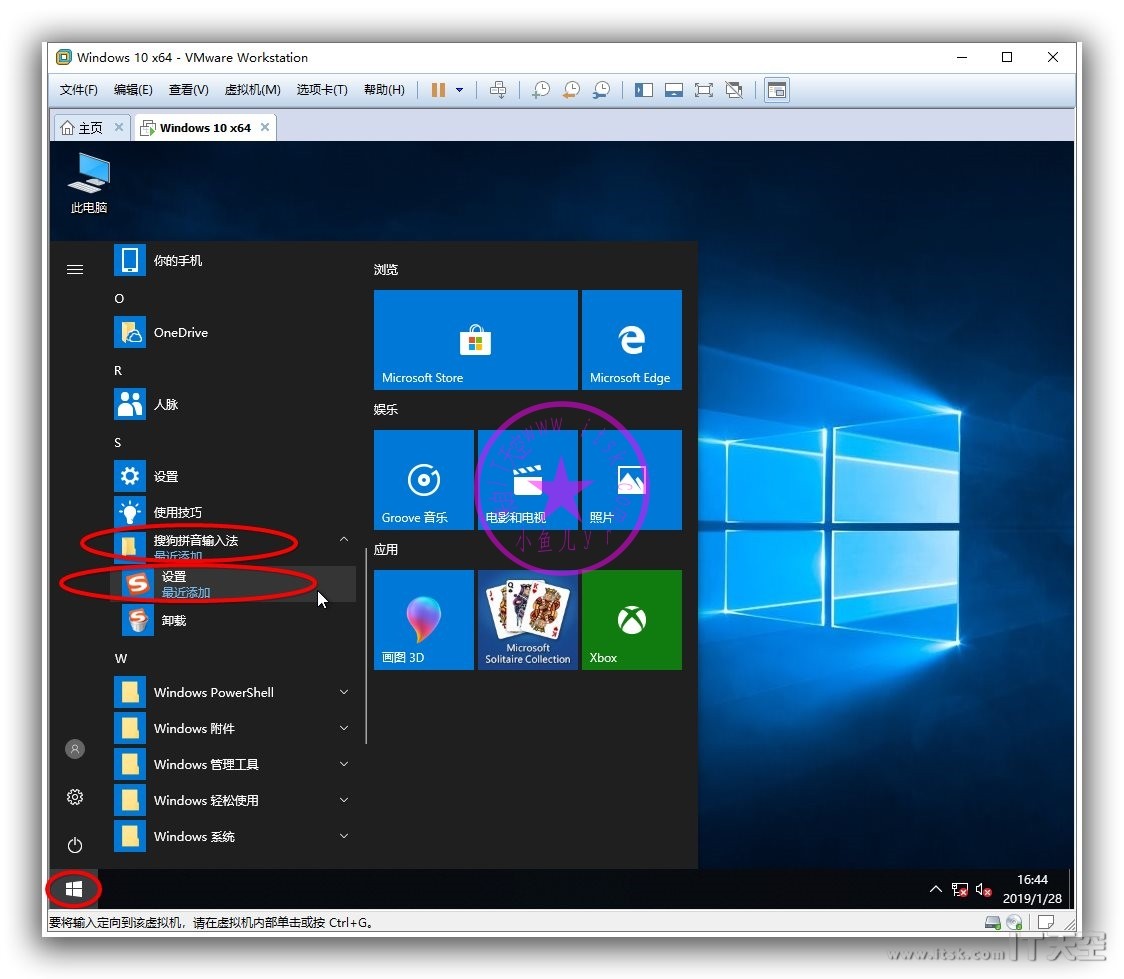The height and width of the screenshot is (979, 1124).
Task: Revert to previous snapshot icon
Action: pyautogui.click(x=571, y=90)
